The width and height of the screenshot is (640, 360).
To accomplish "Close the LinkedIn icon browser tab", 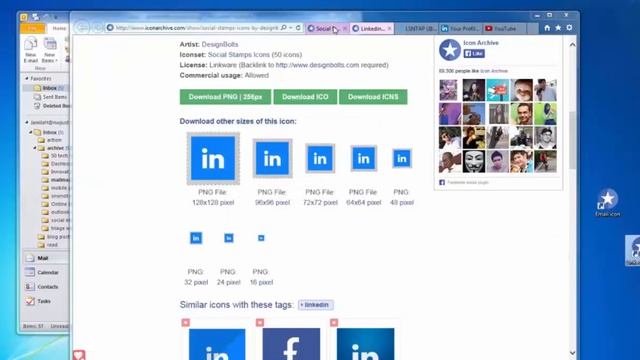I will pos(390,29).
